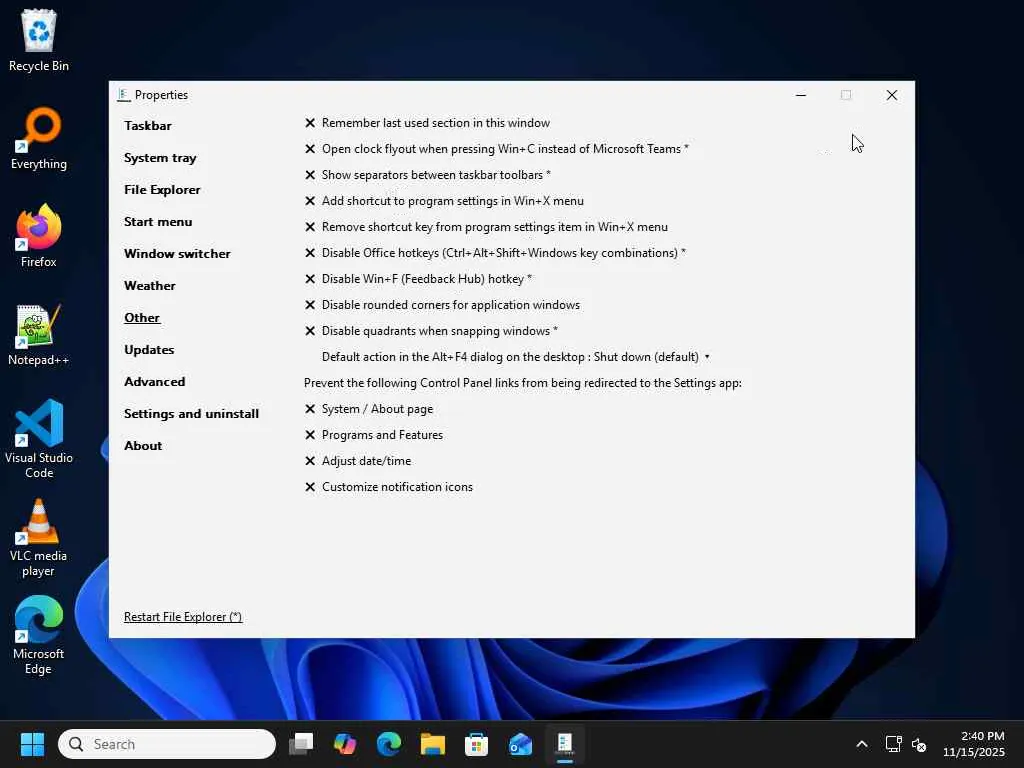The image size is (1024, 768).
Task: Minimize the Properties window
Action: tap(801, 95)
